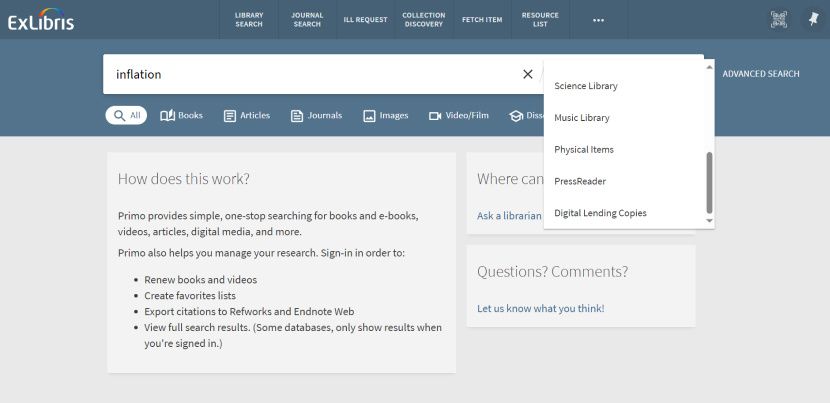Image resolution: width=830 pixels, height=403 pixels.
Task: Filter by Journals resource type
Action: coord(316,116)
